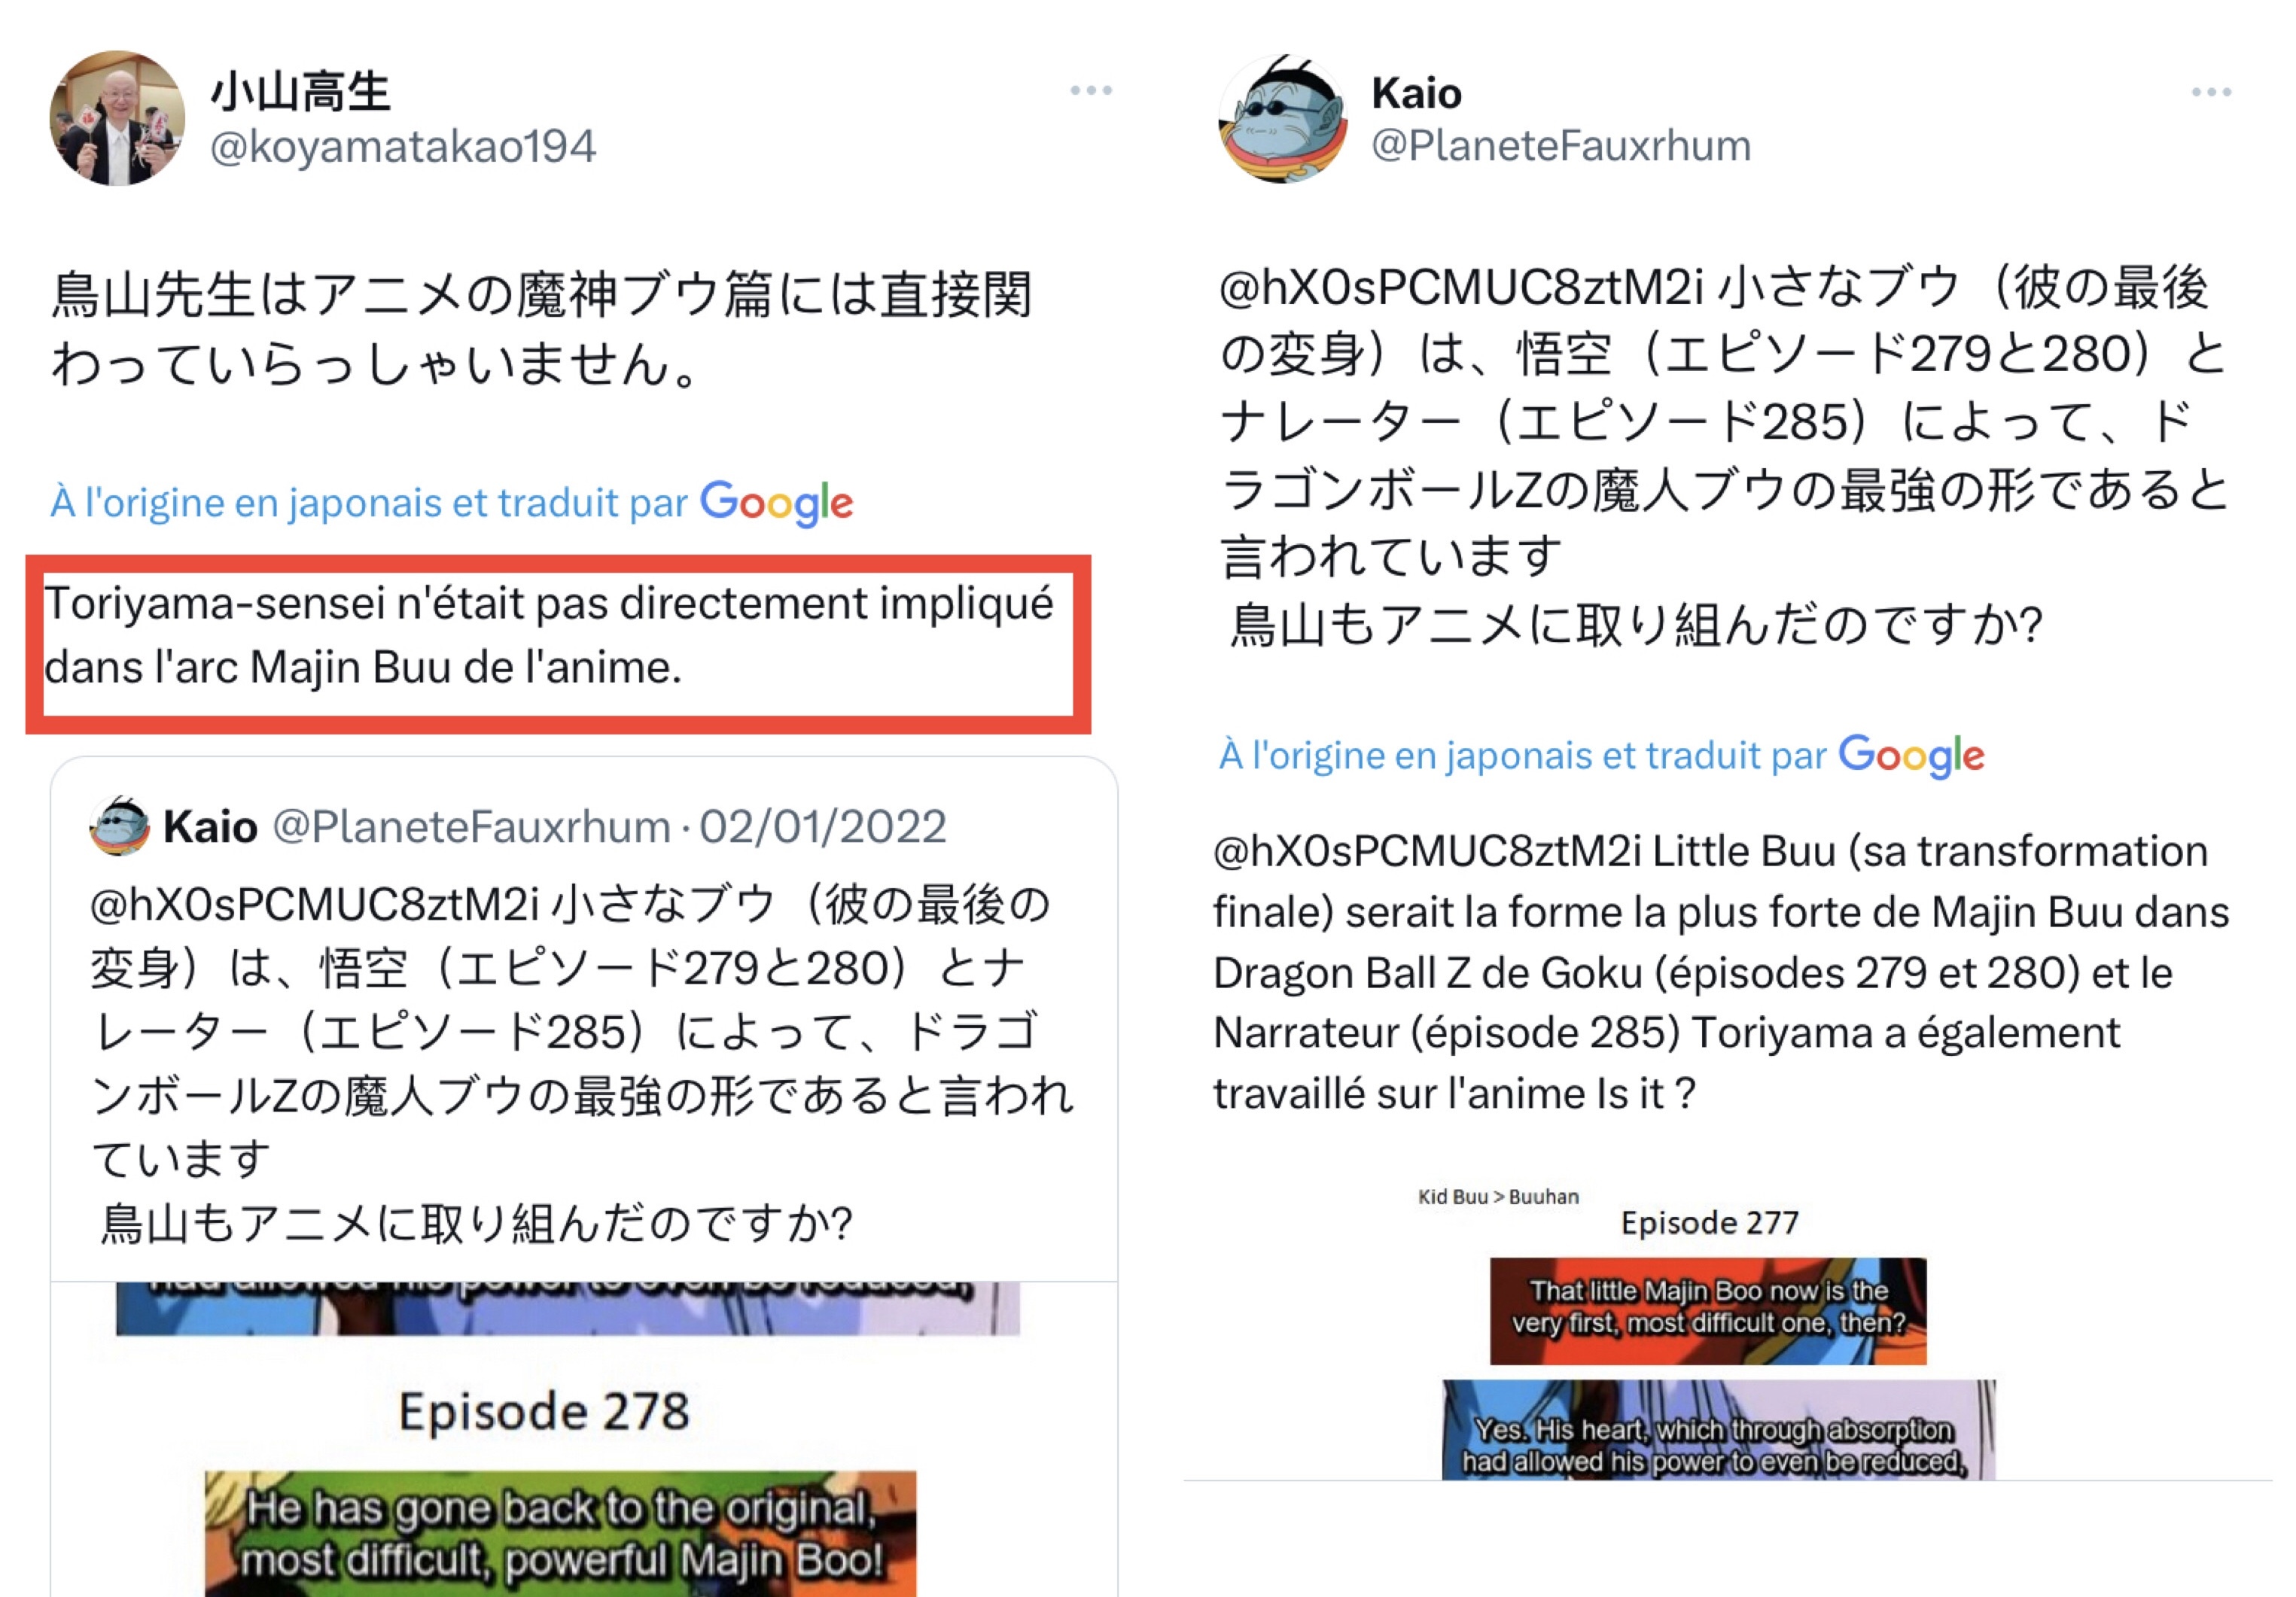Click Kaio's small avatar in the quoted tweet
Screen dimensions: 2296x1597
tap(119, 826)
